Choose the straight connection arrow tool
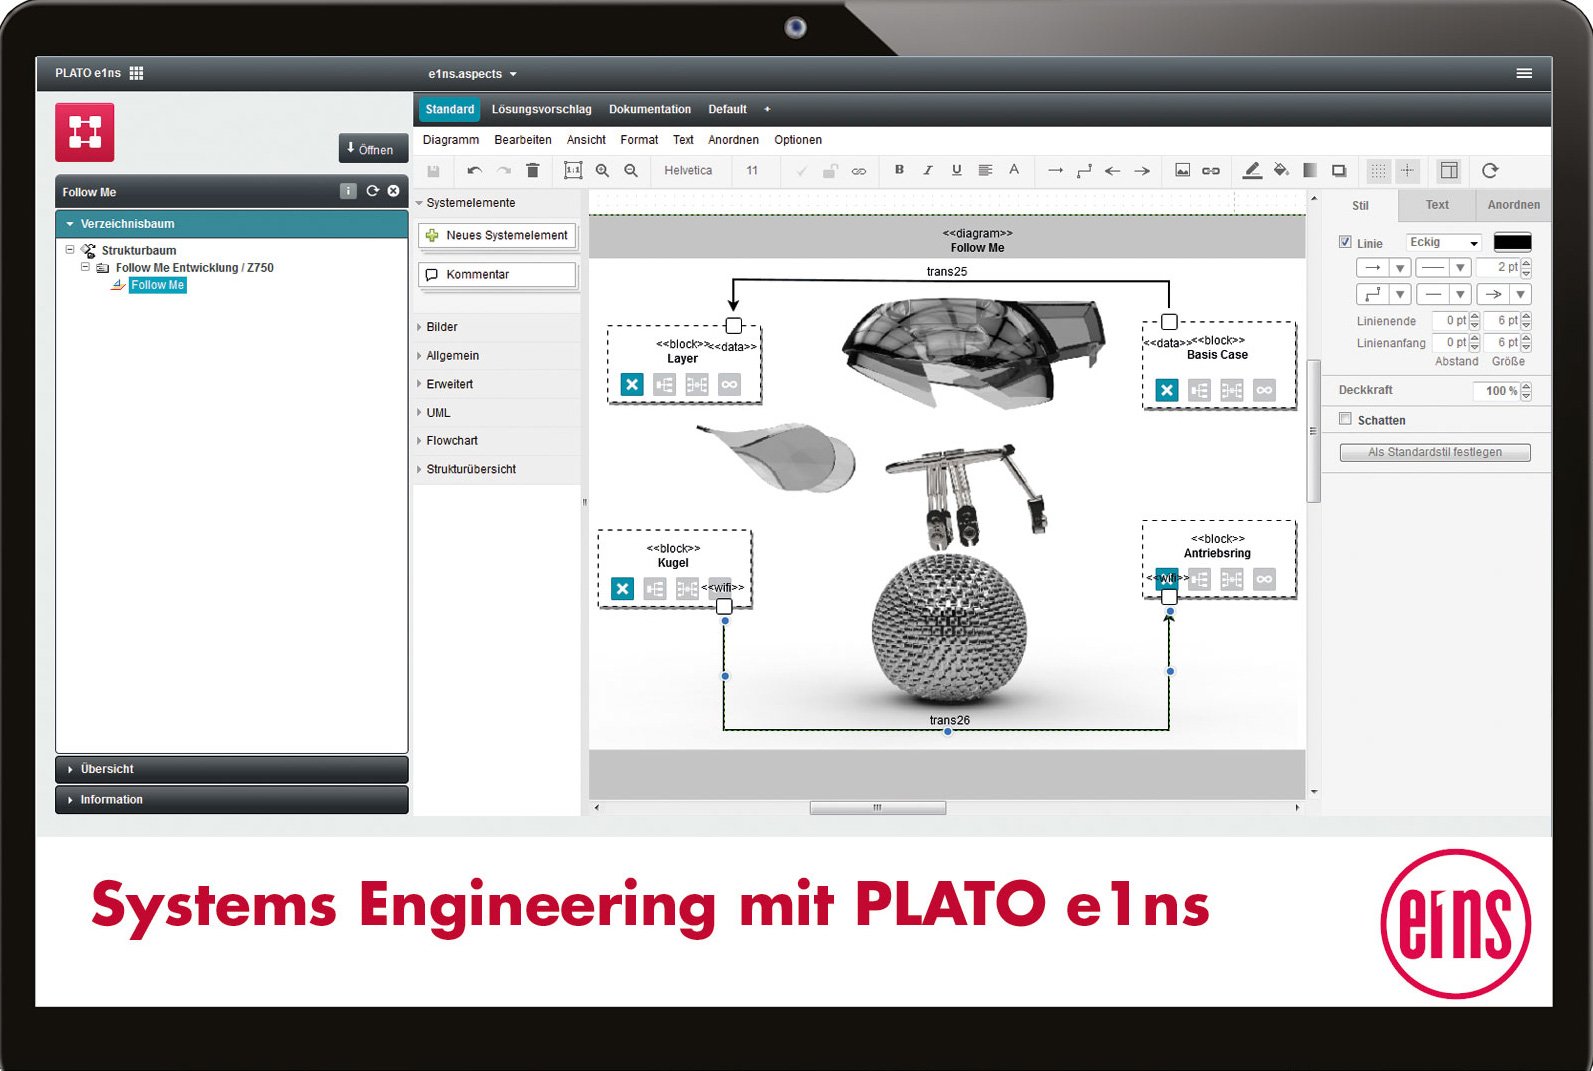 [1055, 171]
